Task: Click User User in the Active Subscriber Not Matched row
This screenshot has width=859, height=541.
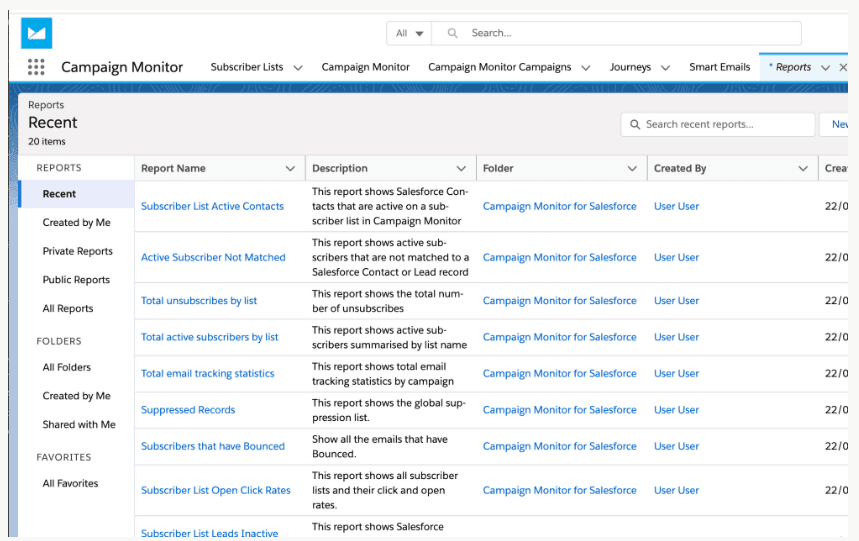Action: click(x=677, y=257)
